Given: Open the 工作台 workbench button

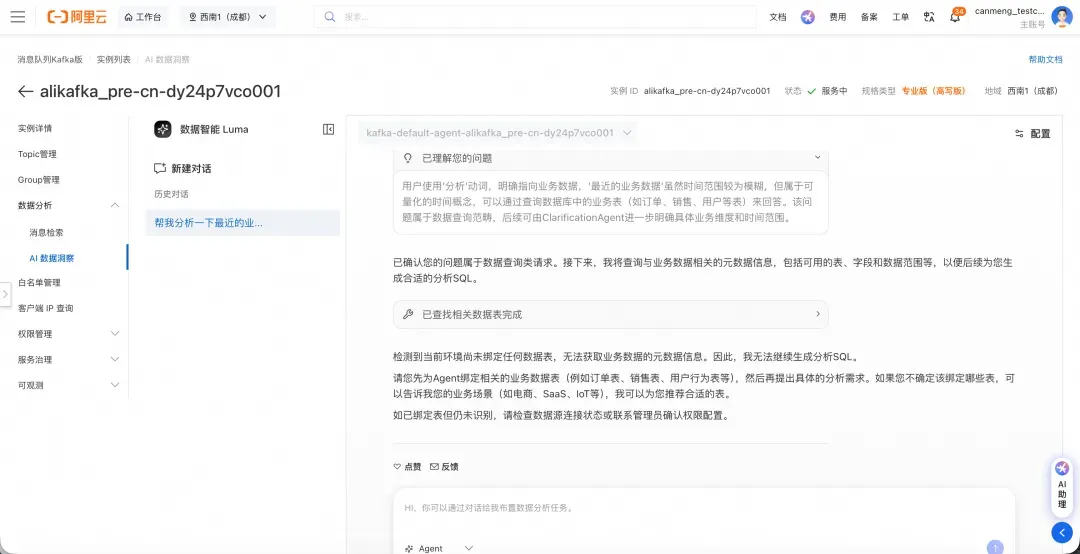Looking at the screenshot, I should coord(143,17).
